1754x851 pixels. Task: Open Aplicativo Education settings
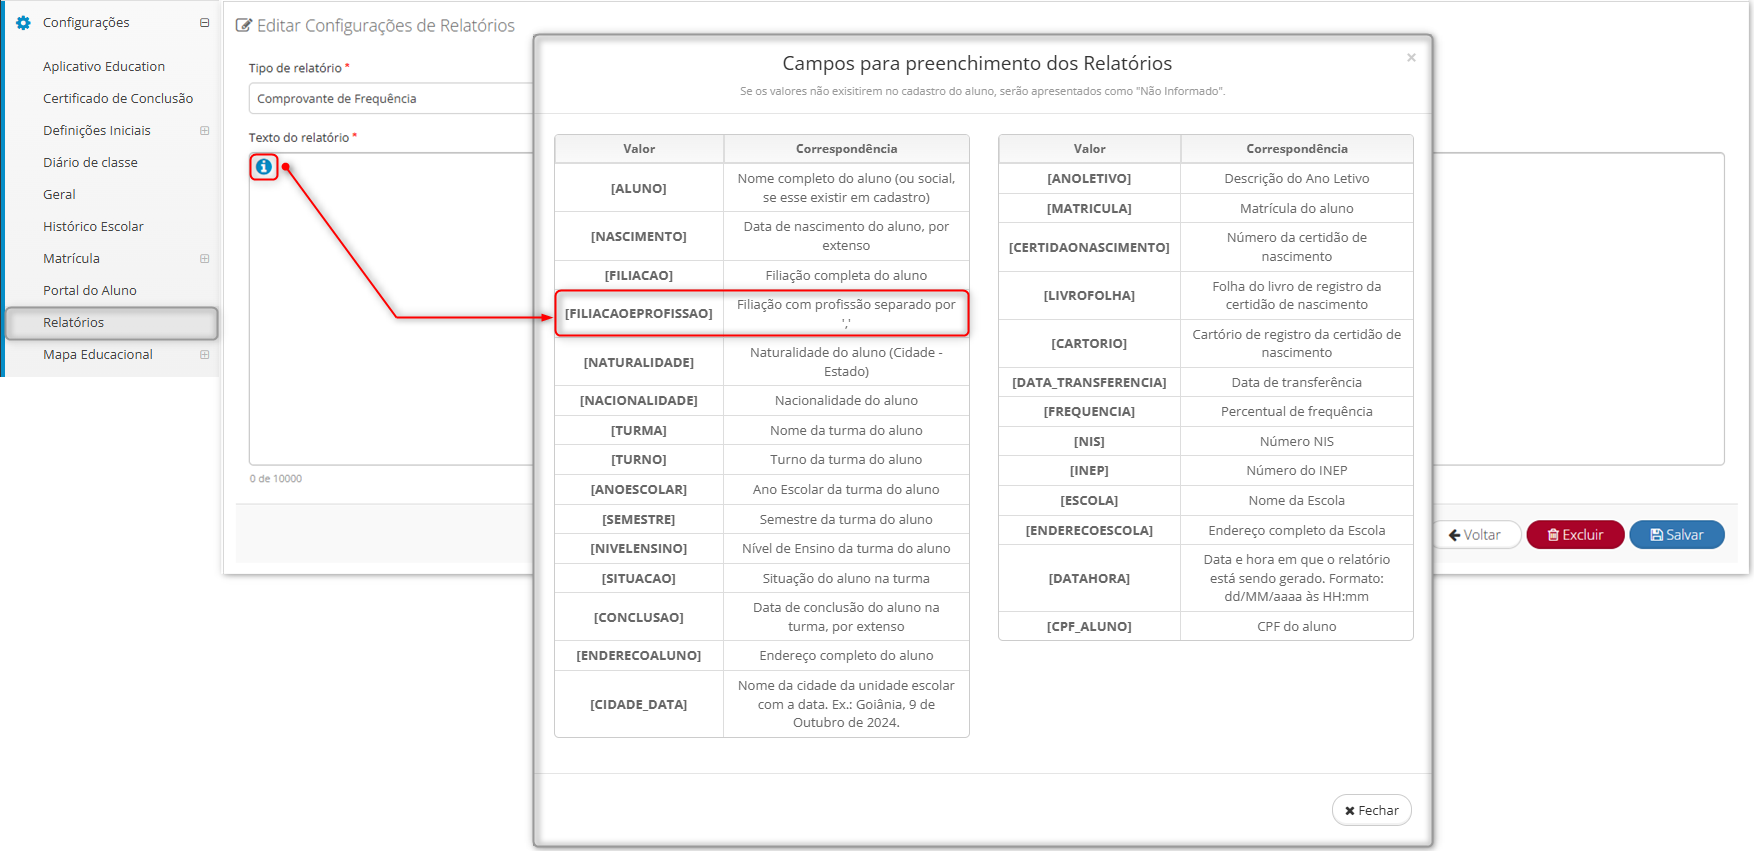click(104, 66)
